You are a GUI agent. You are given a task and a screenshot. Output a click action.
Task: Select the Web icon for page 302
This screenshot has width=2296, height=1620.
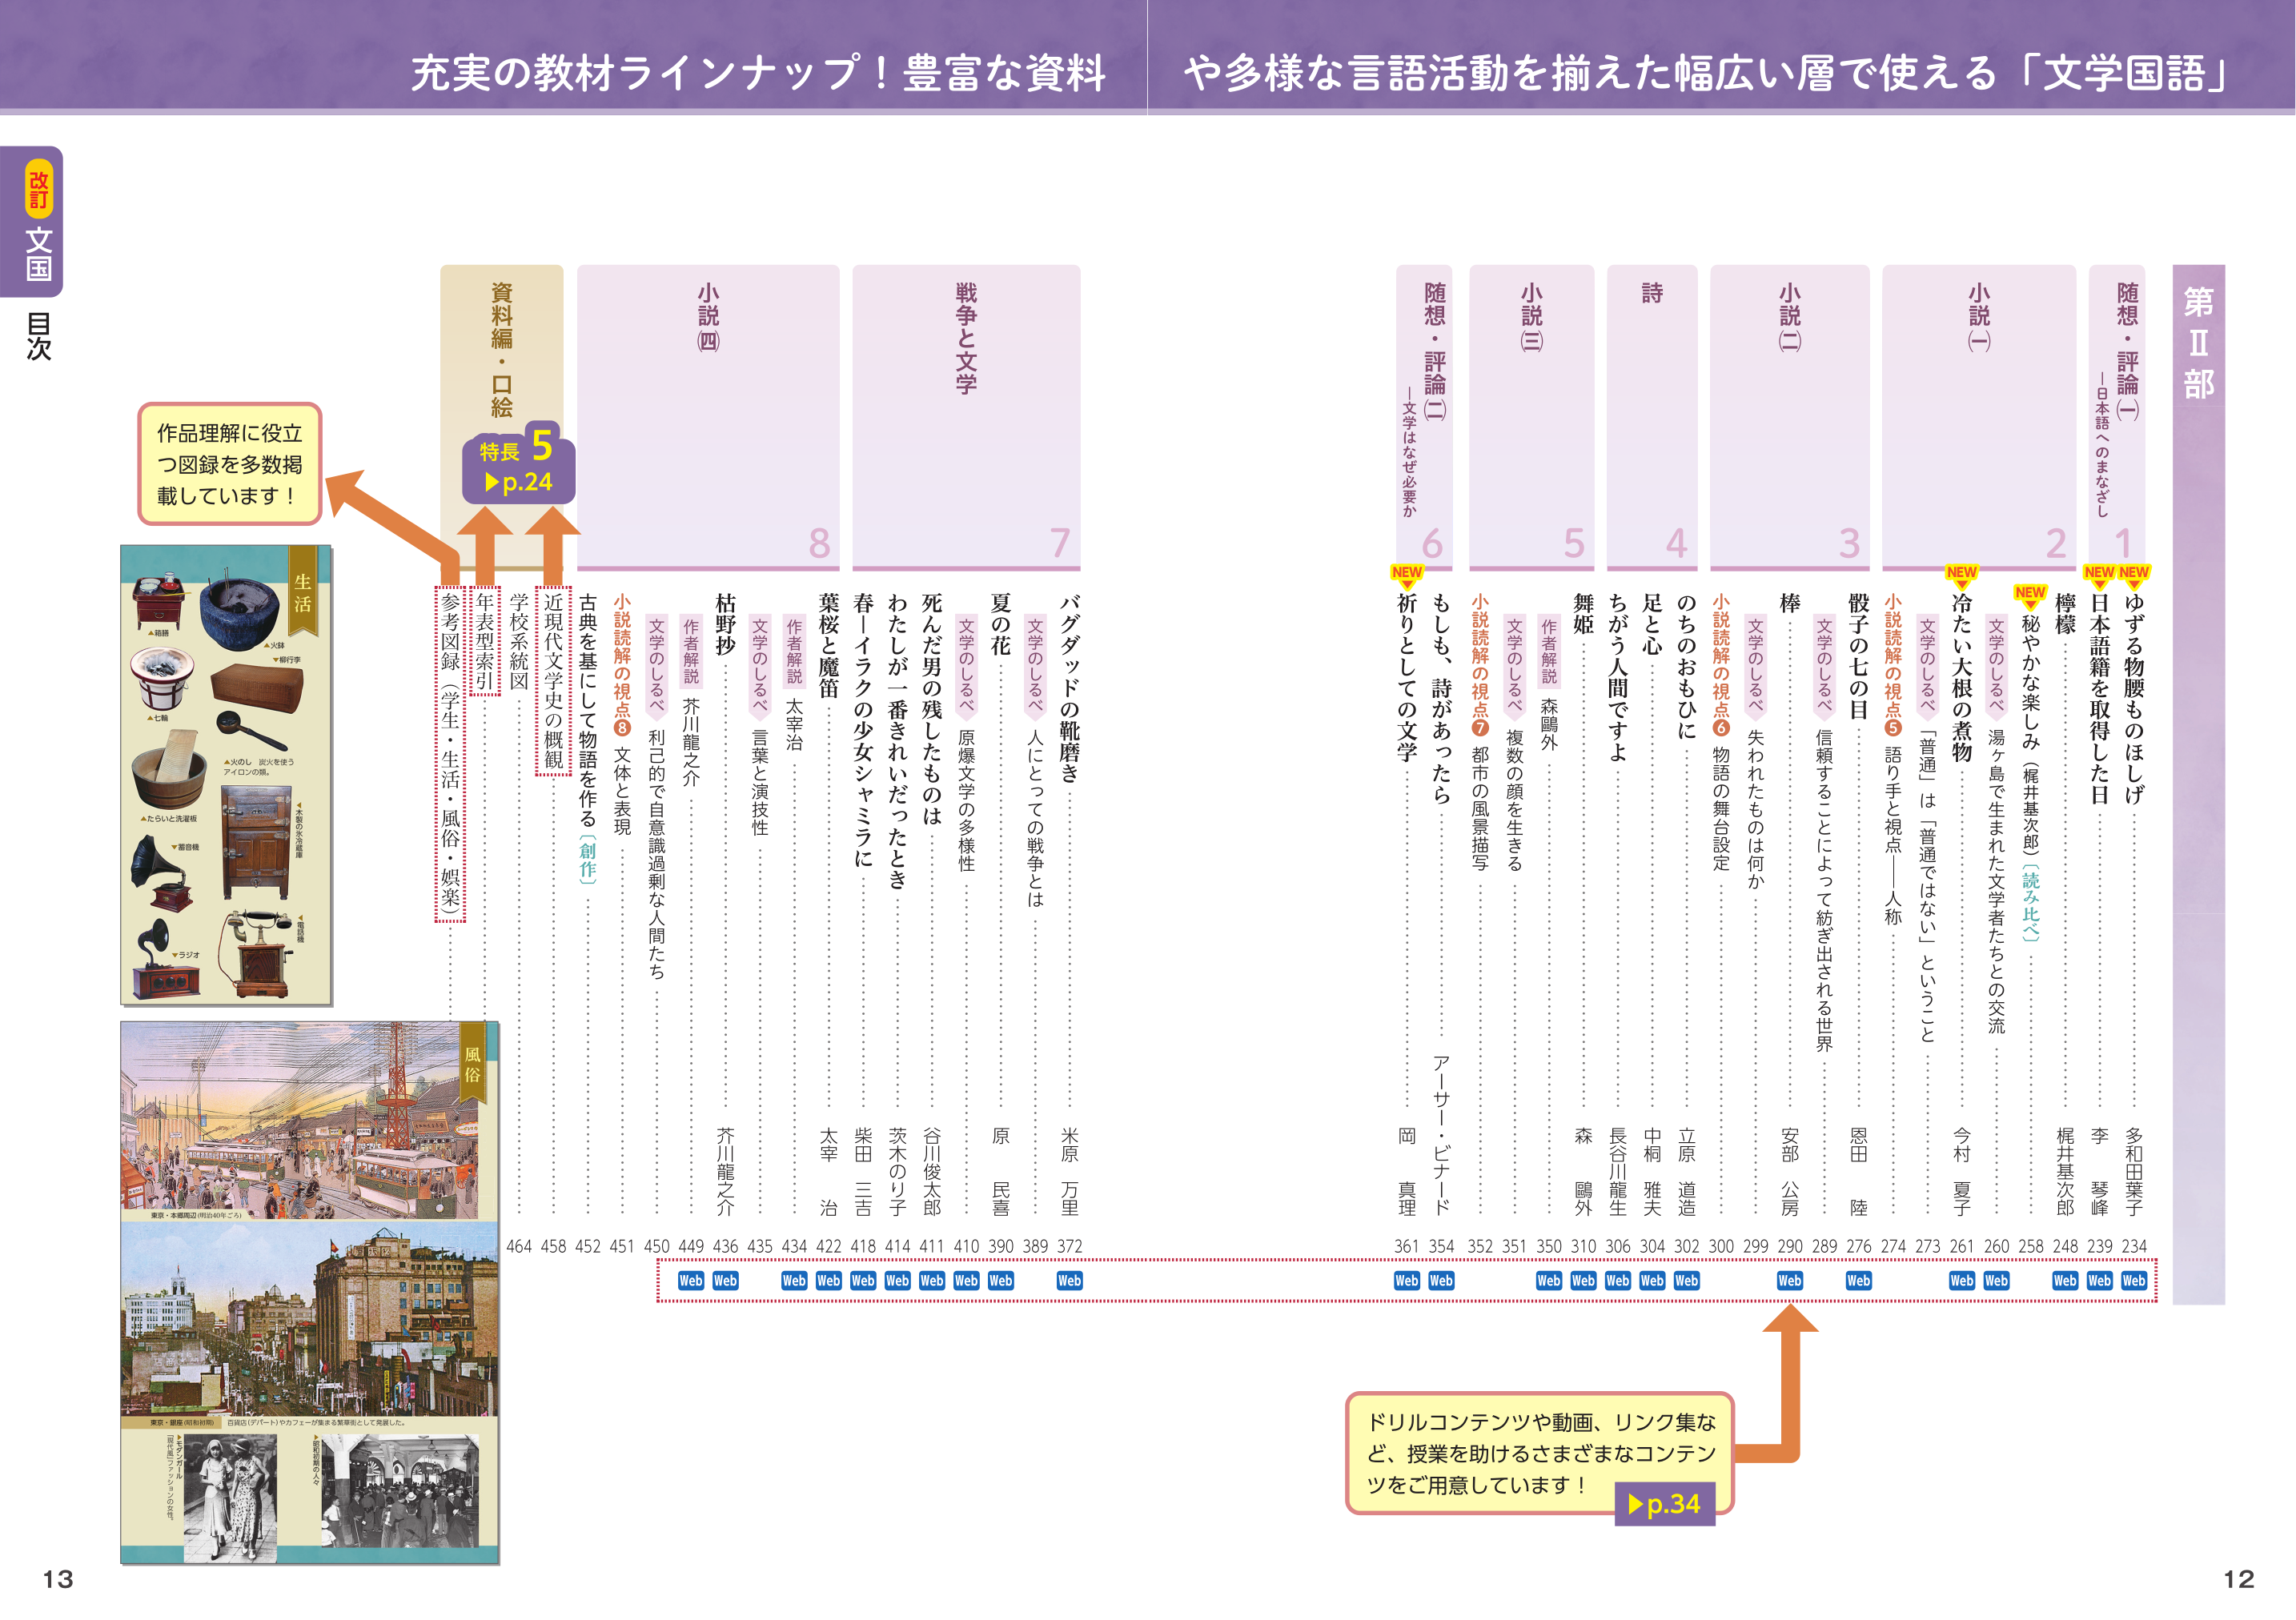1686,1280
